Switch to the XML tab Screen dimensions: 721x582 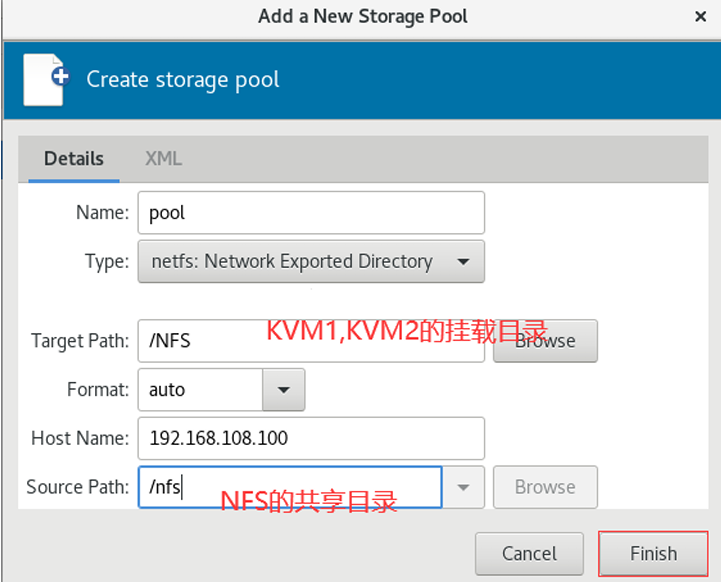(163, 159)
